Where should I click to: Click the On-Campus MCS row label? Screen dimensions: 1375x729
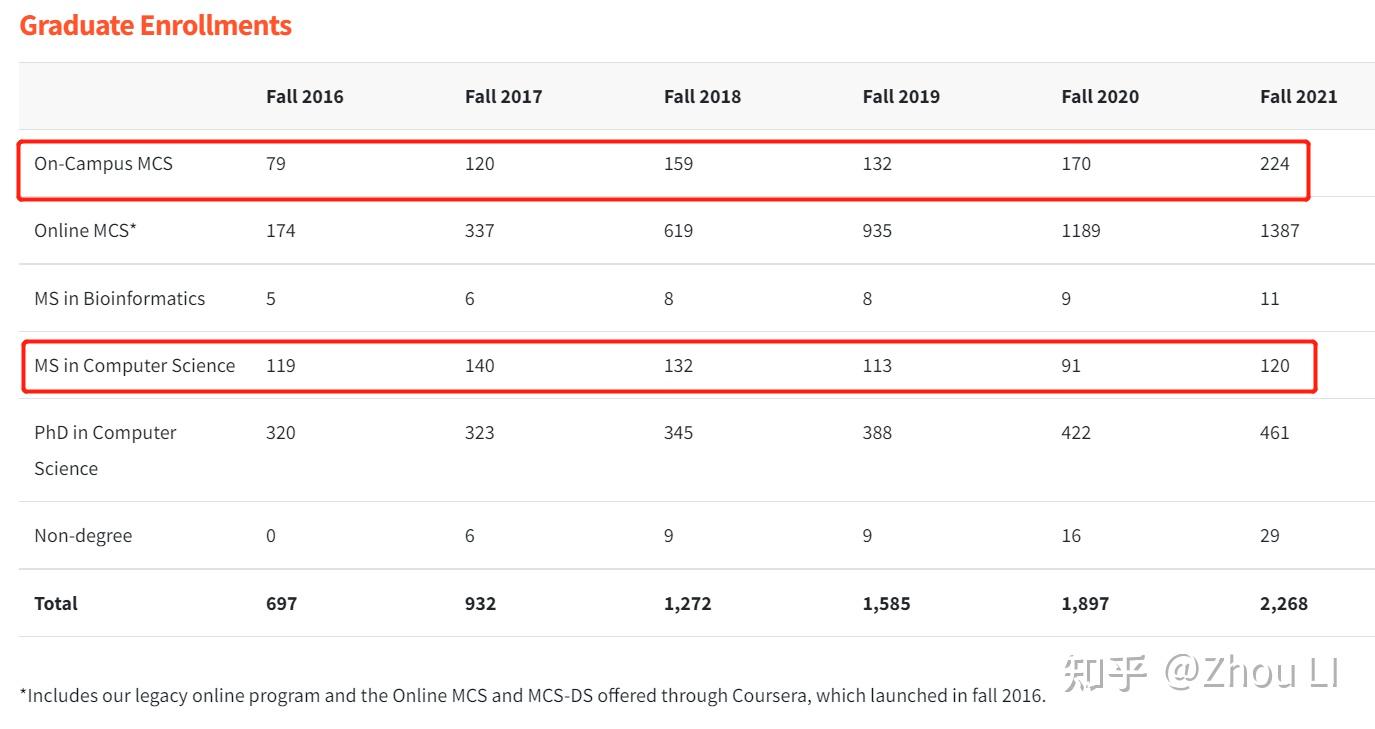coord(103,163)
